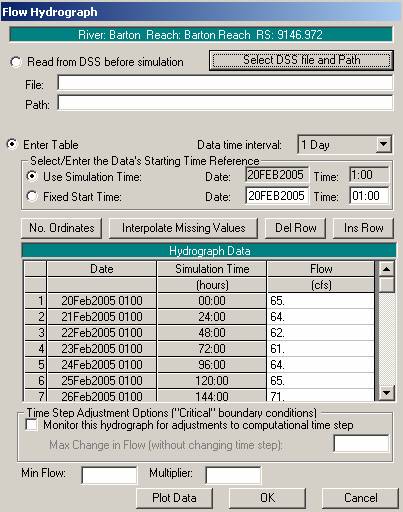Click the Del Row button
The width and height of the screenshot is (403, 512).
pos(295,228)
